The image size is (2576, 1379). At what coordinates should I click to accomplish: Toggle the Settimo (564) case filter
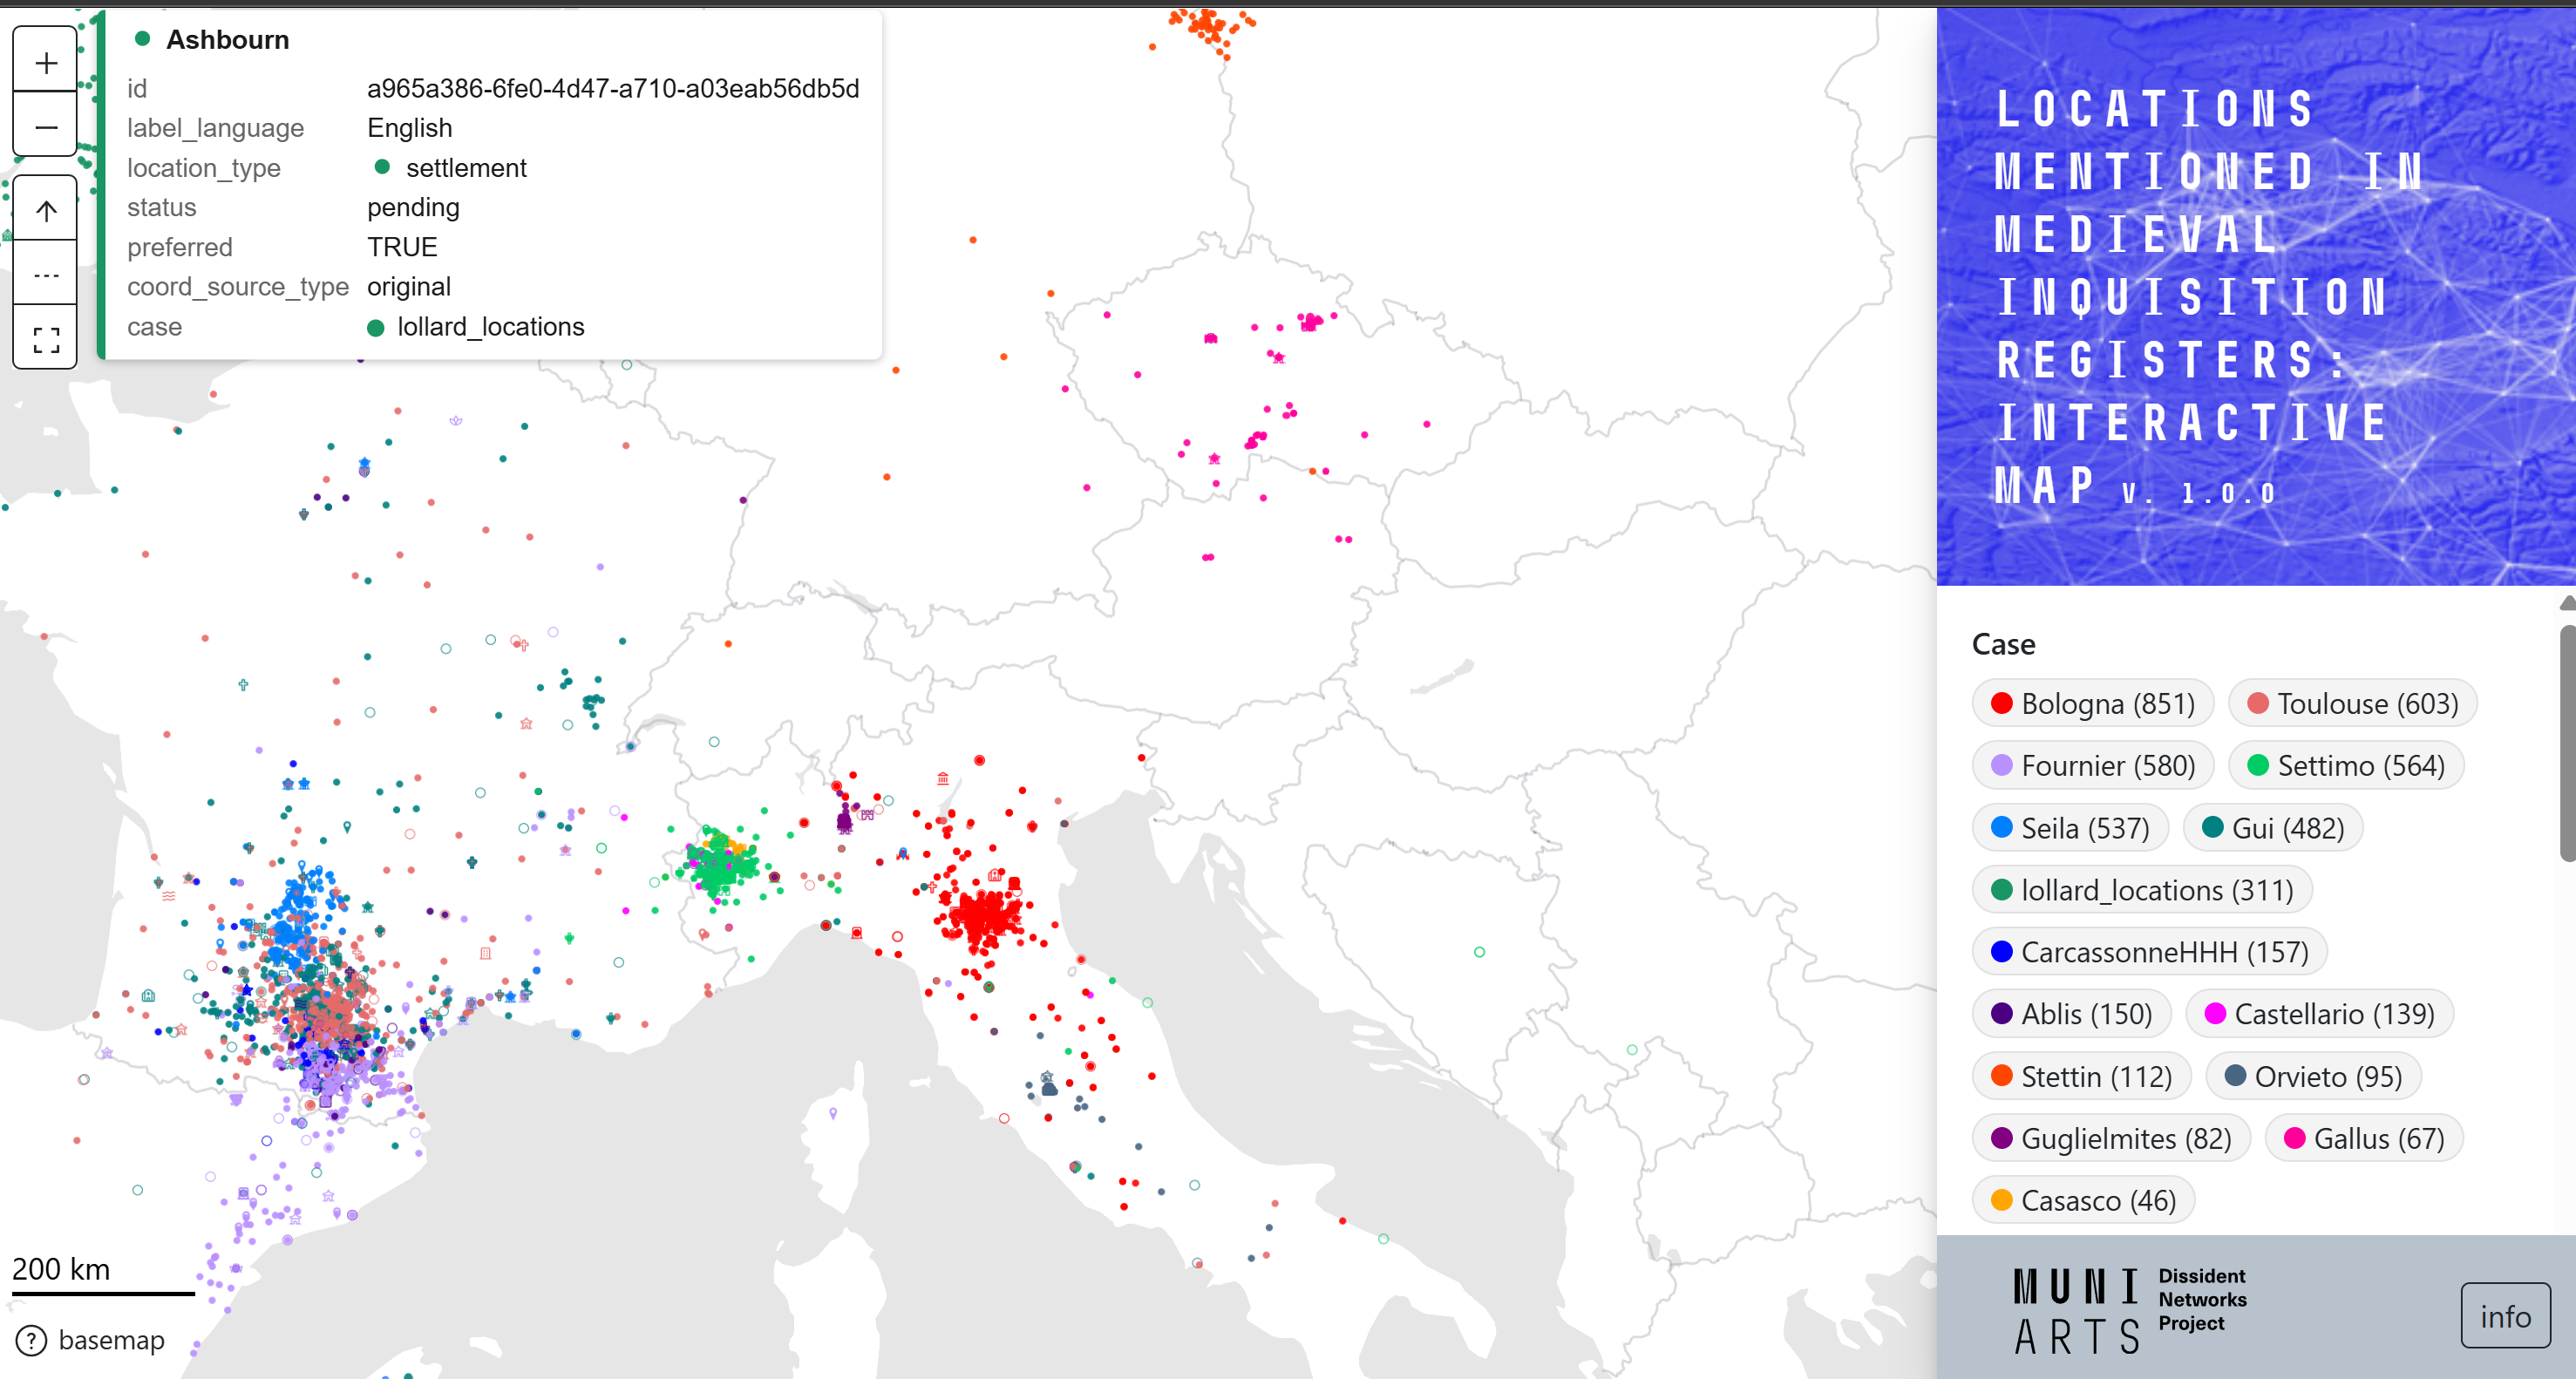pos(2345,765)
